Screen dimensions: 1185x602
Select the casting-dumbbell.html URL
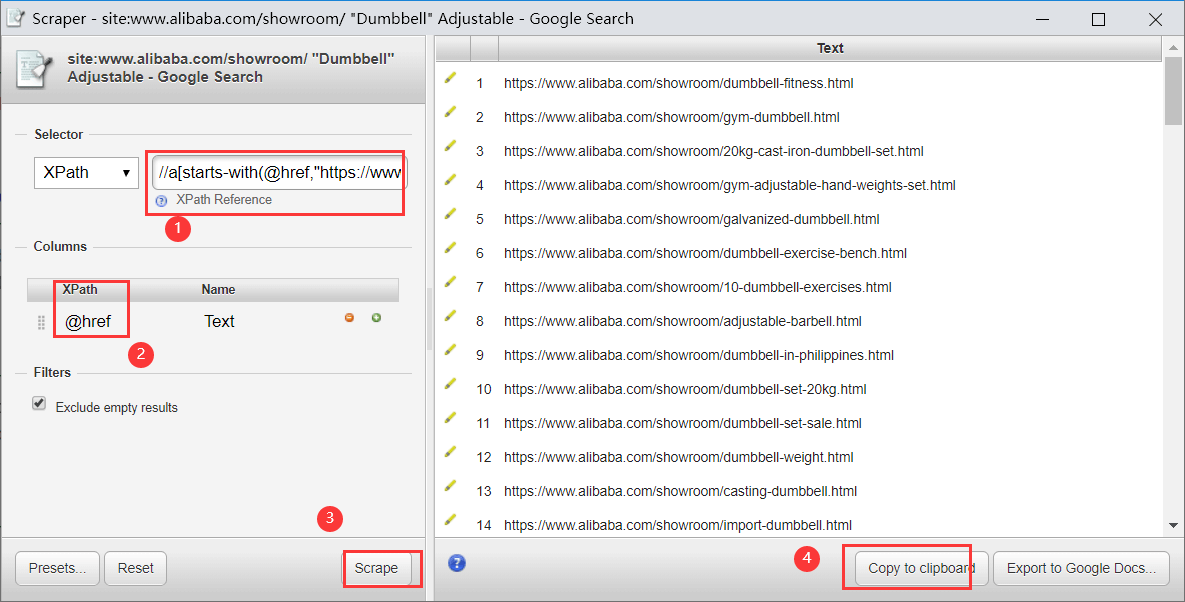pyautogui.click(x=680, y=491)
